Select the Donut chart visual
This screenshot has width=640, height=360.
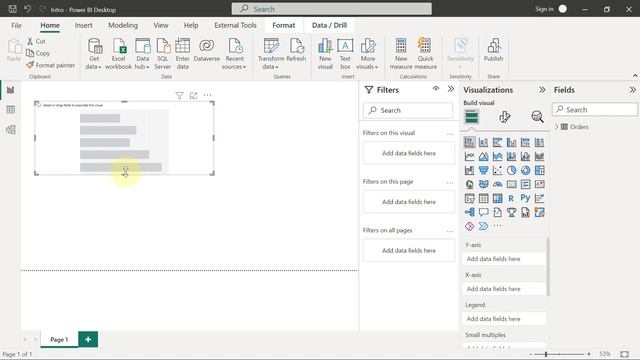point(525,170)
